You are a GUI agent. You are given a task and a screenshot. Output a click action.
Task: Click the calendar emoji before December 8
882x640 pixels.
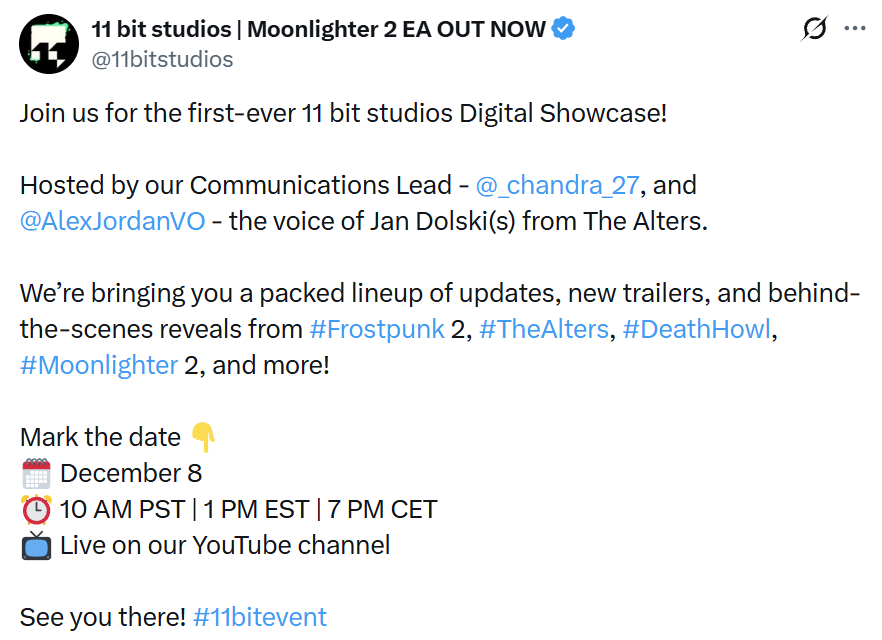tap(36, 473)
